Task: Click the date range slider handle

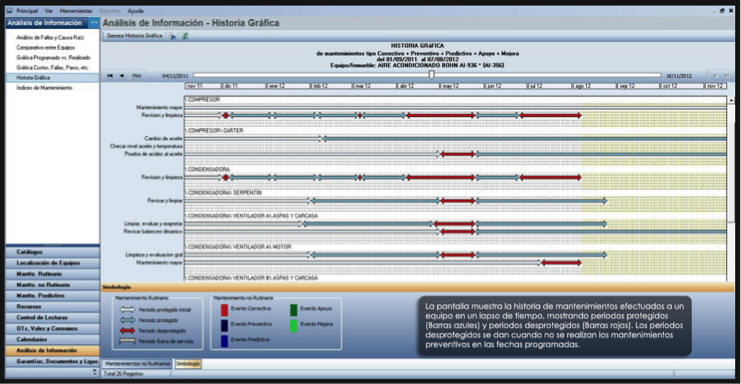Action: tap(431, 75)
